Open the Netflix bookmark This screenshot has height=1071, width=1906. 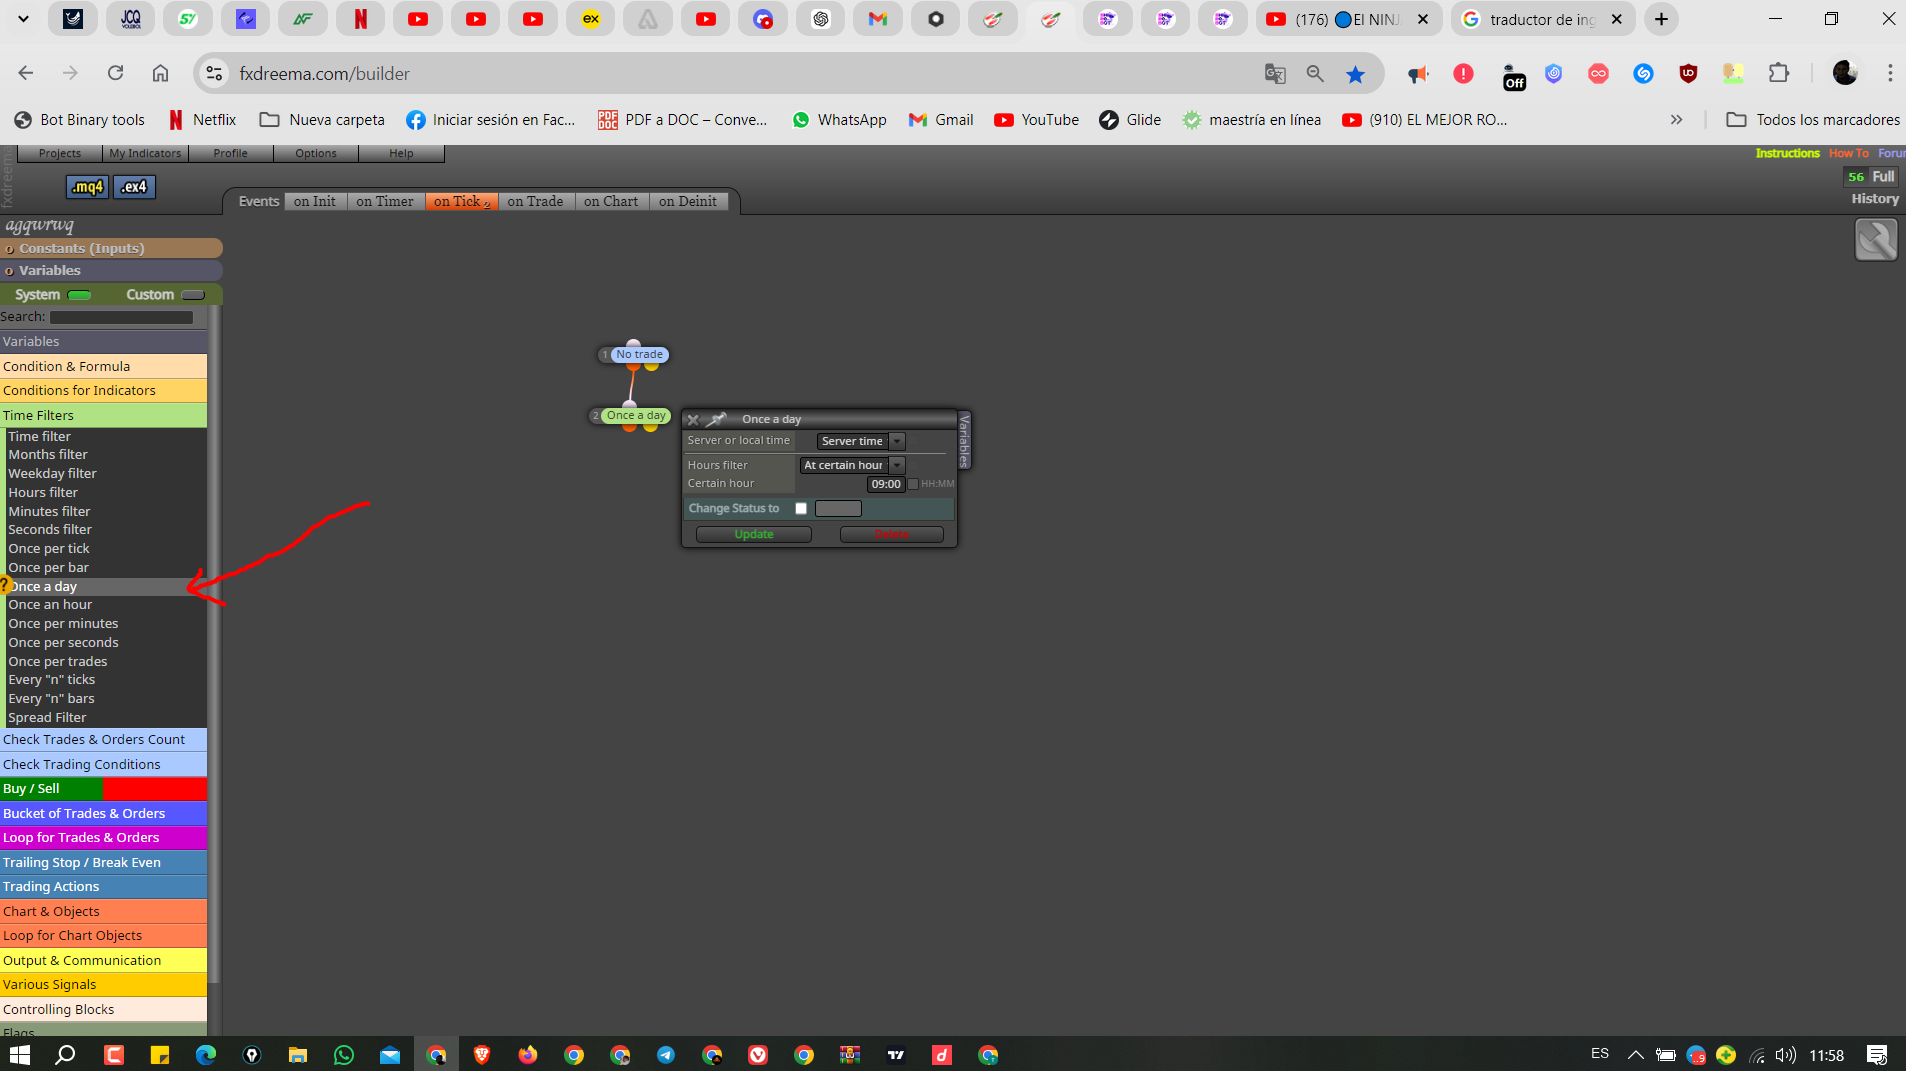tap(202, 120)
